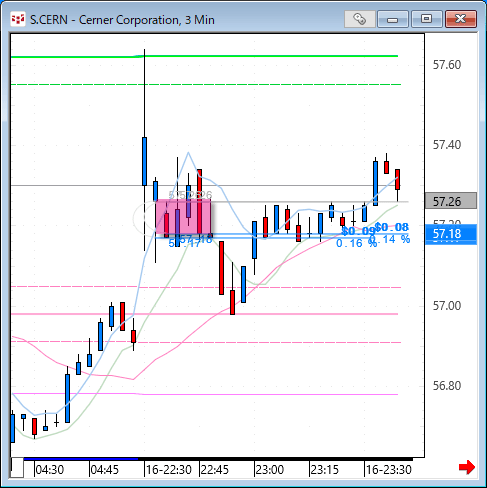Select the solid pink line near 57.00
This screenshot has height=488, width=487.
204,314
